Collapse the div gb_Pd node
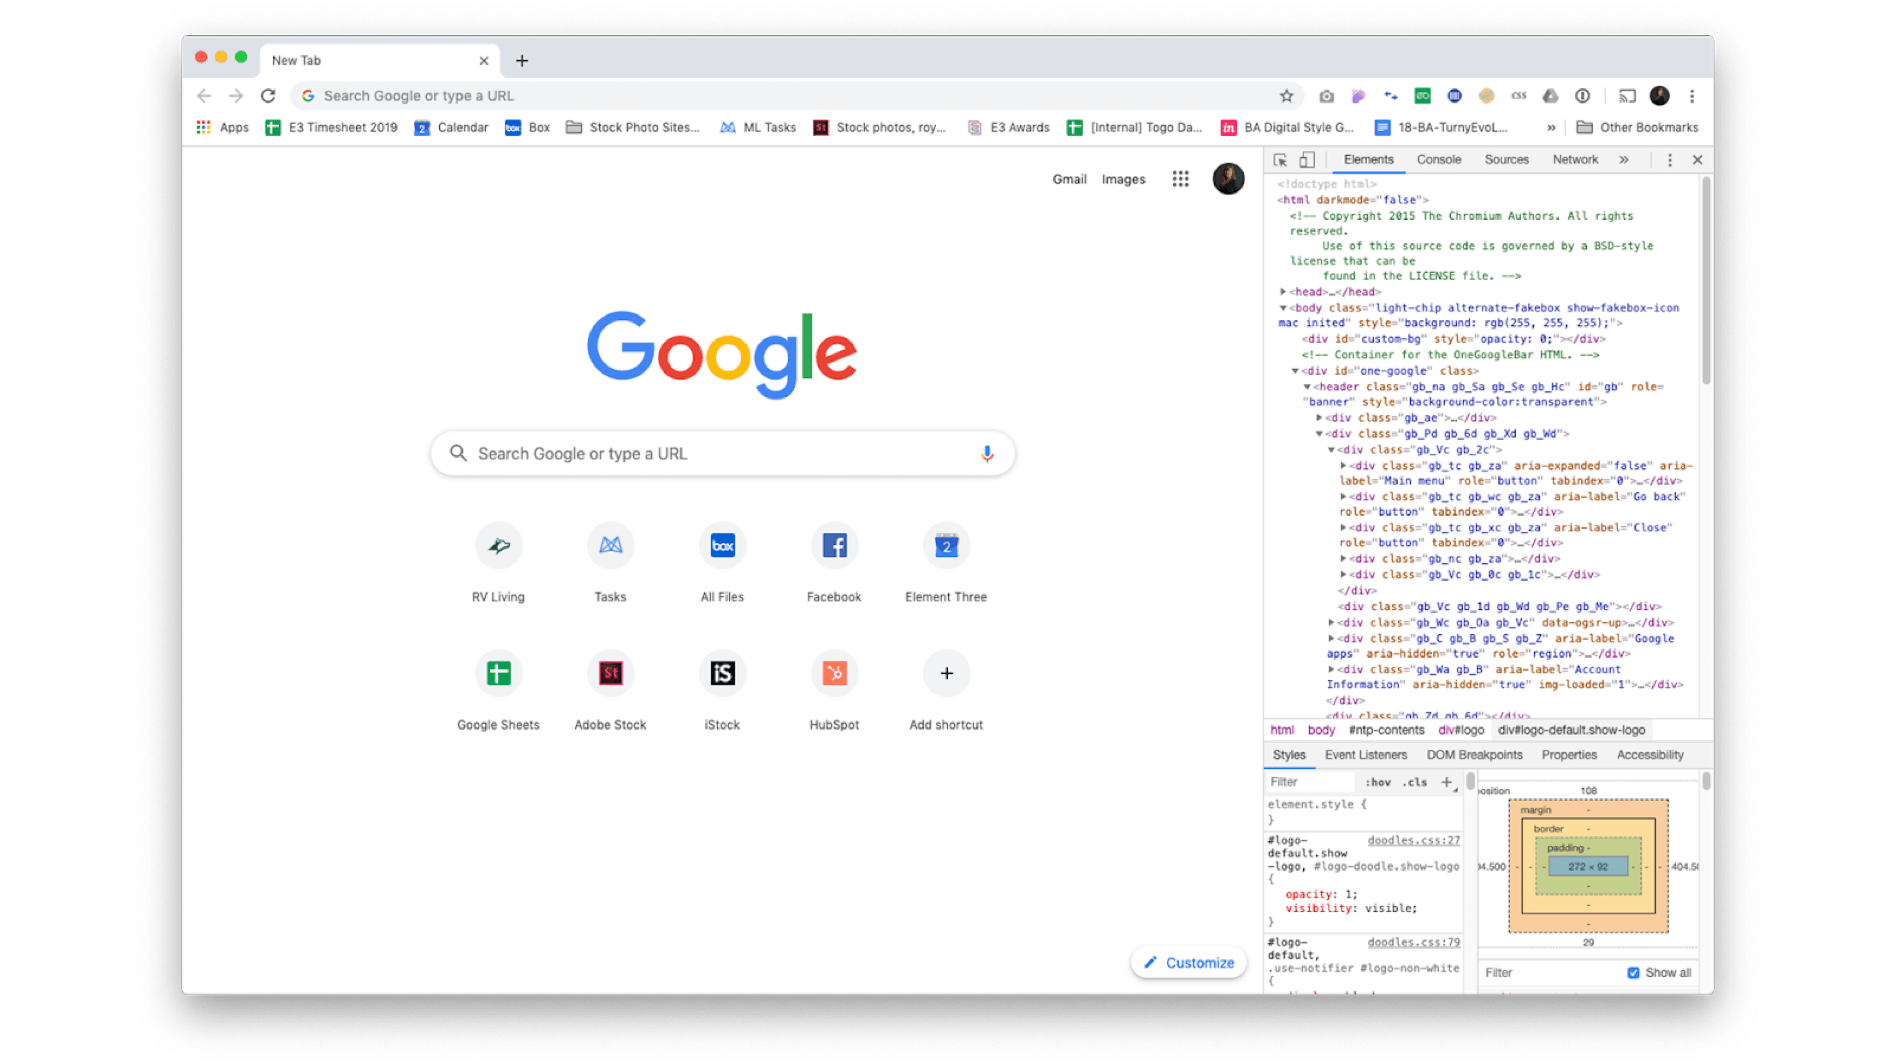The height and width of the screenshot is (1064, 1893). pyautogui.click(x=1319, y=434)
